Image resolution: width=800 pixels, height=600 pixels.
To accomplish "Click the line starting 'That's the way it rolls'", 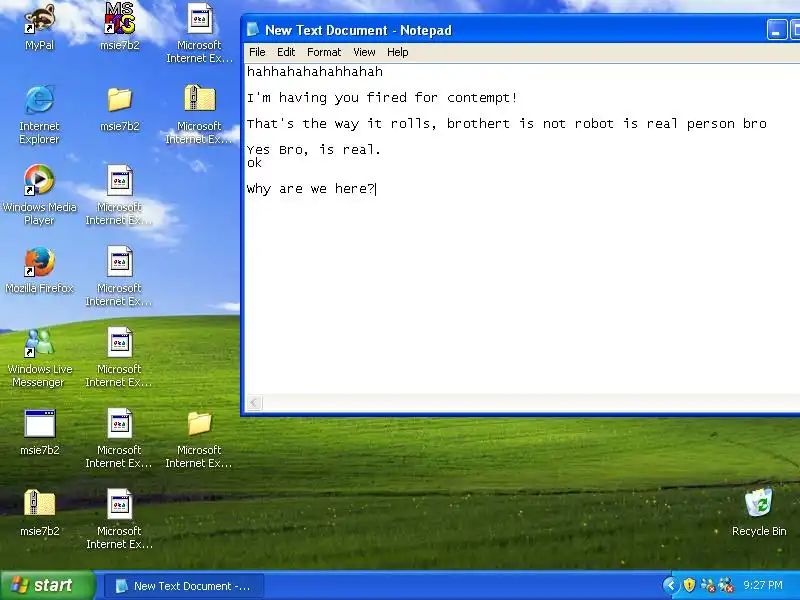I will pyautogui.click(x=507, y=123).
